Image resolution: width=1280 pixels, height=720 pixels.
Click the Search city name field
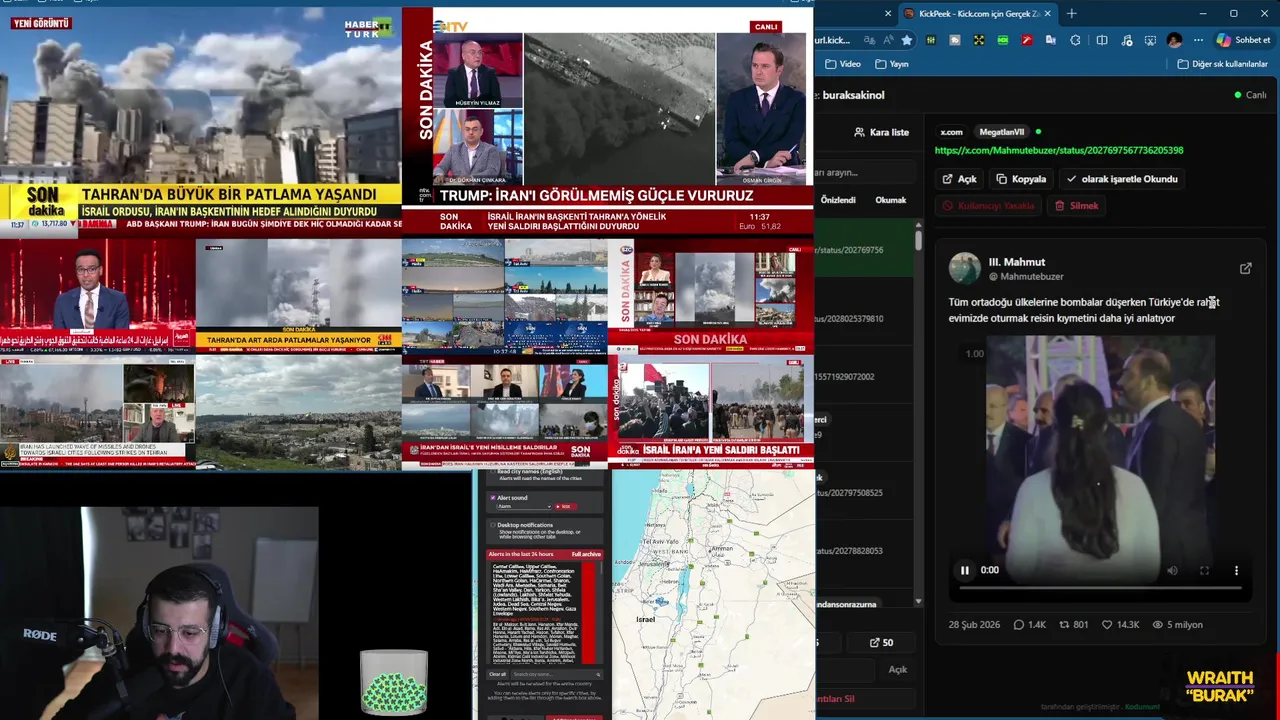click(555, 674)
